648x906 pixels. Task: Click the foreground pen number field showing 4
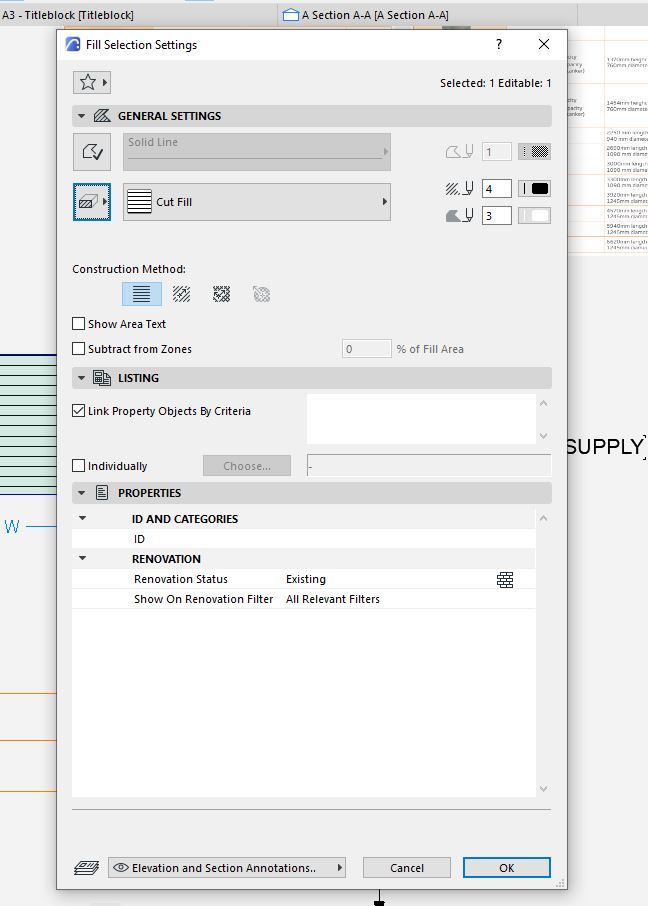click(497, 188)
